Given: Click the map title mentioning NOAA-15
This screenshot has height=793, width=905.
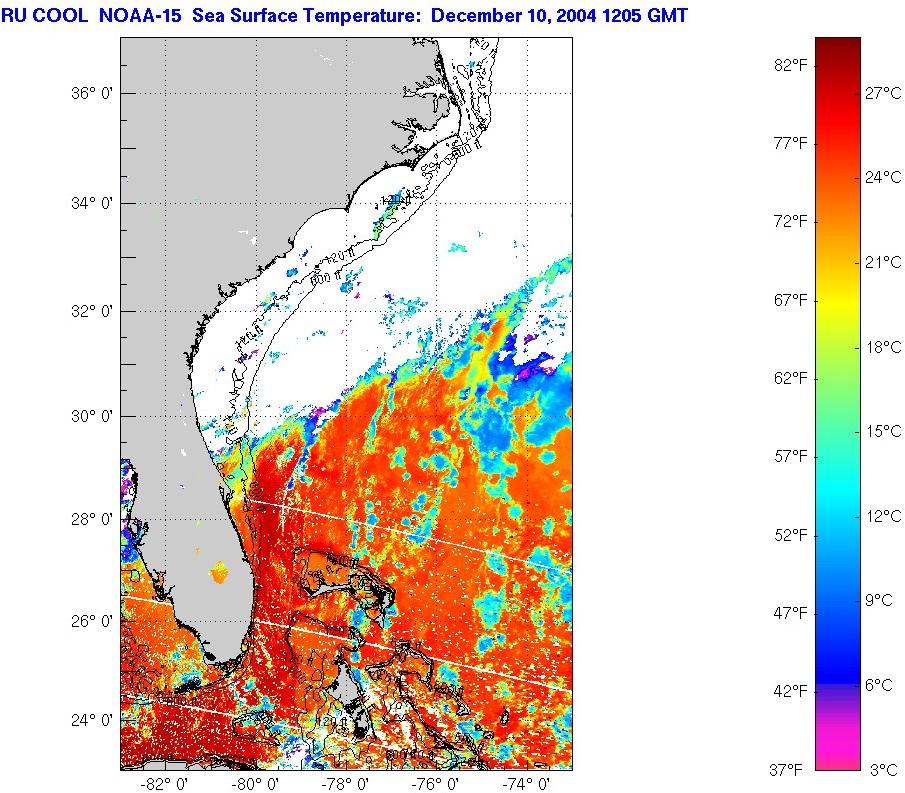Looking at the screenshot, I should pyautogui.click(x=345, y=16).
